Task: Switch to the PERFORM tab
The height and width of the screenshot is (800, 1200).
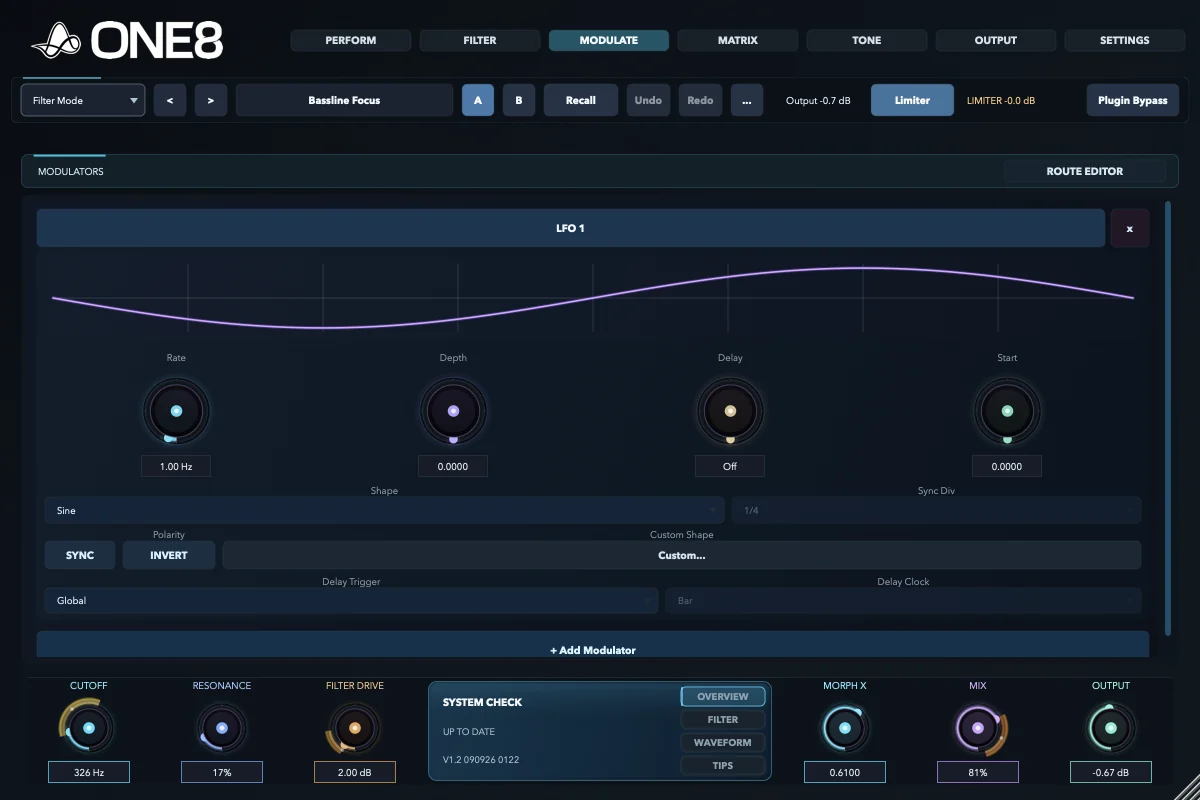Action: pyautogui.click(x=351, y=40)
